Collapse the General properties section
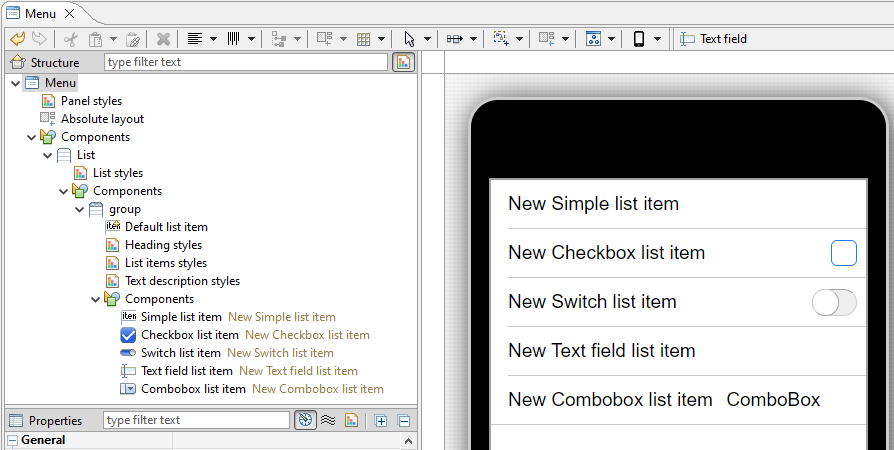894x450 pixels. [x=13, y=440]
